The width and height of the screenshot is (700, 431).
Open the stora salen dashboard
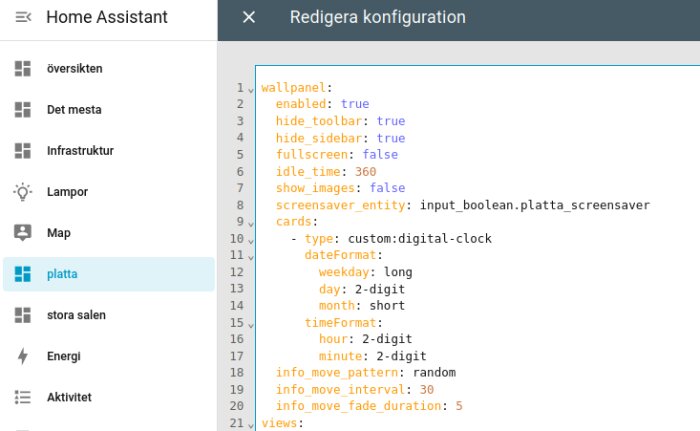point(108,315)
